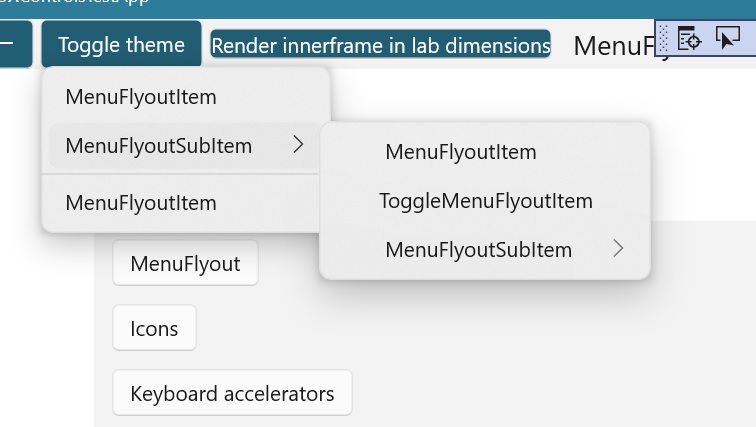Toggle the app theme
The image size is (756, 427).
(121, 45)
